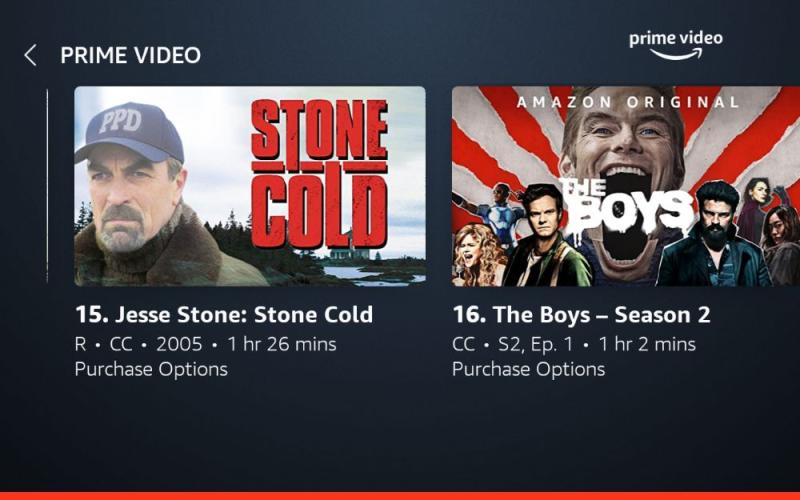Screen dimensions: 800x500
Task: Click the CC label in Stone Cold details
Action: [121, 344]
